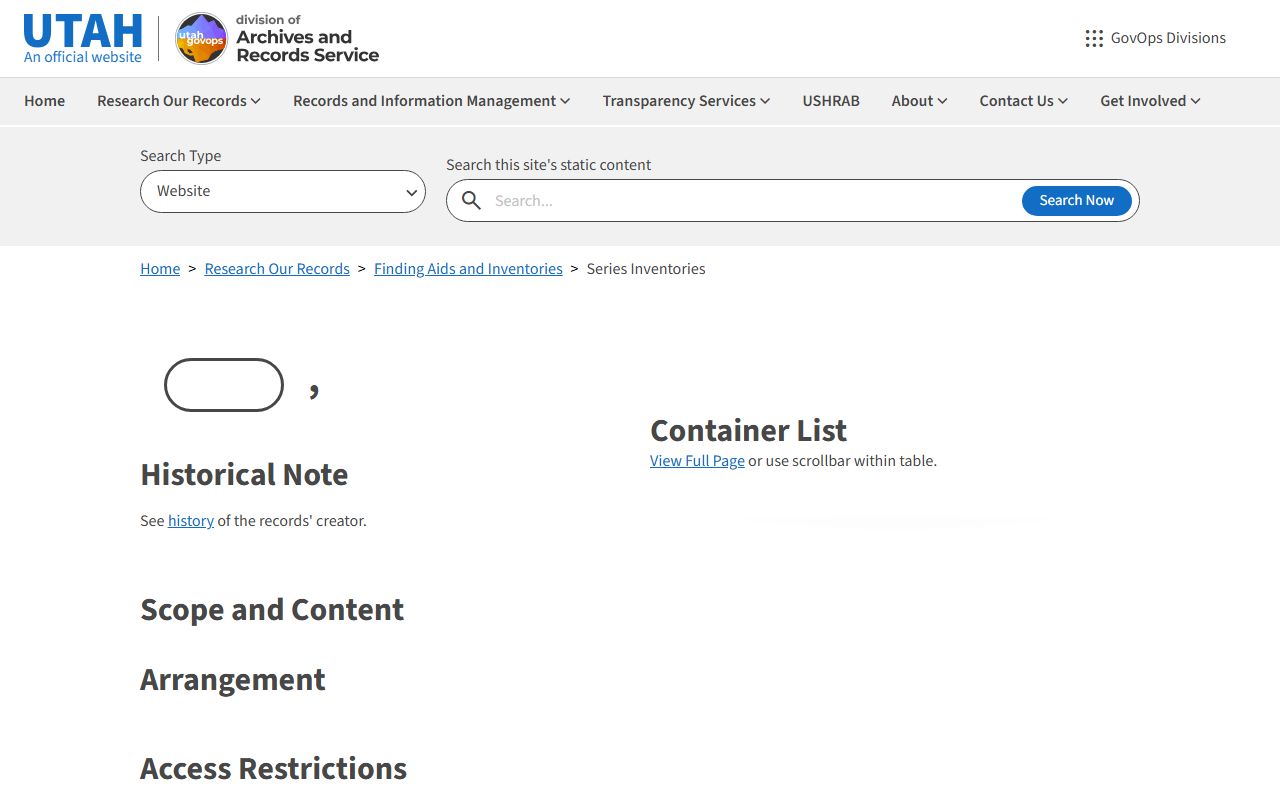Expand the Search Type Website dropdown
1280x800 pixels.
283,191
